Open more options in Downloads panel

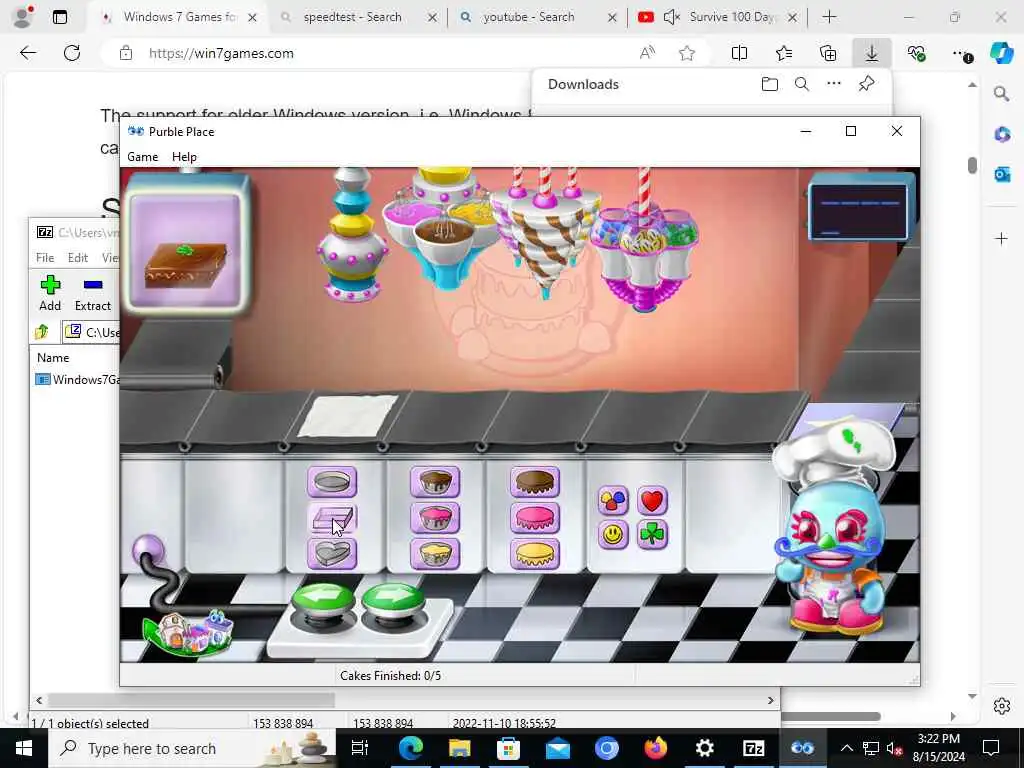coord(834,84)
